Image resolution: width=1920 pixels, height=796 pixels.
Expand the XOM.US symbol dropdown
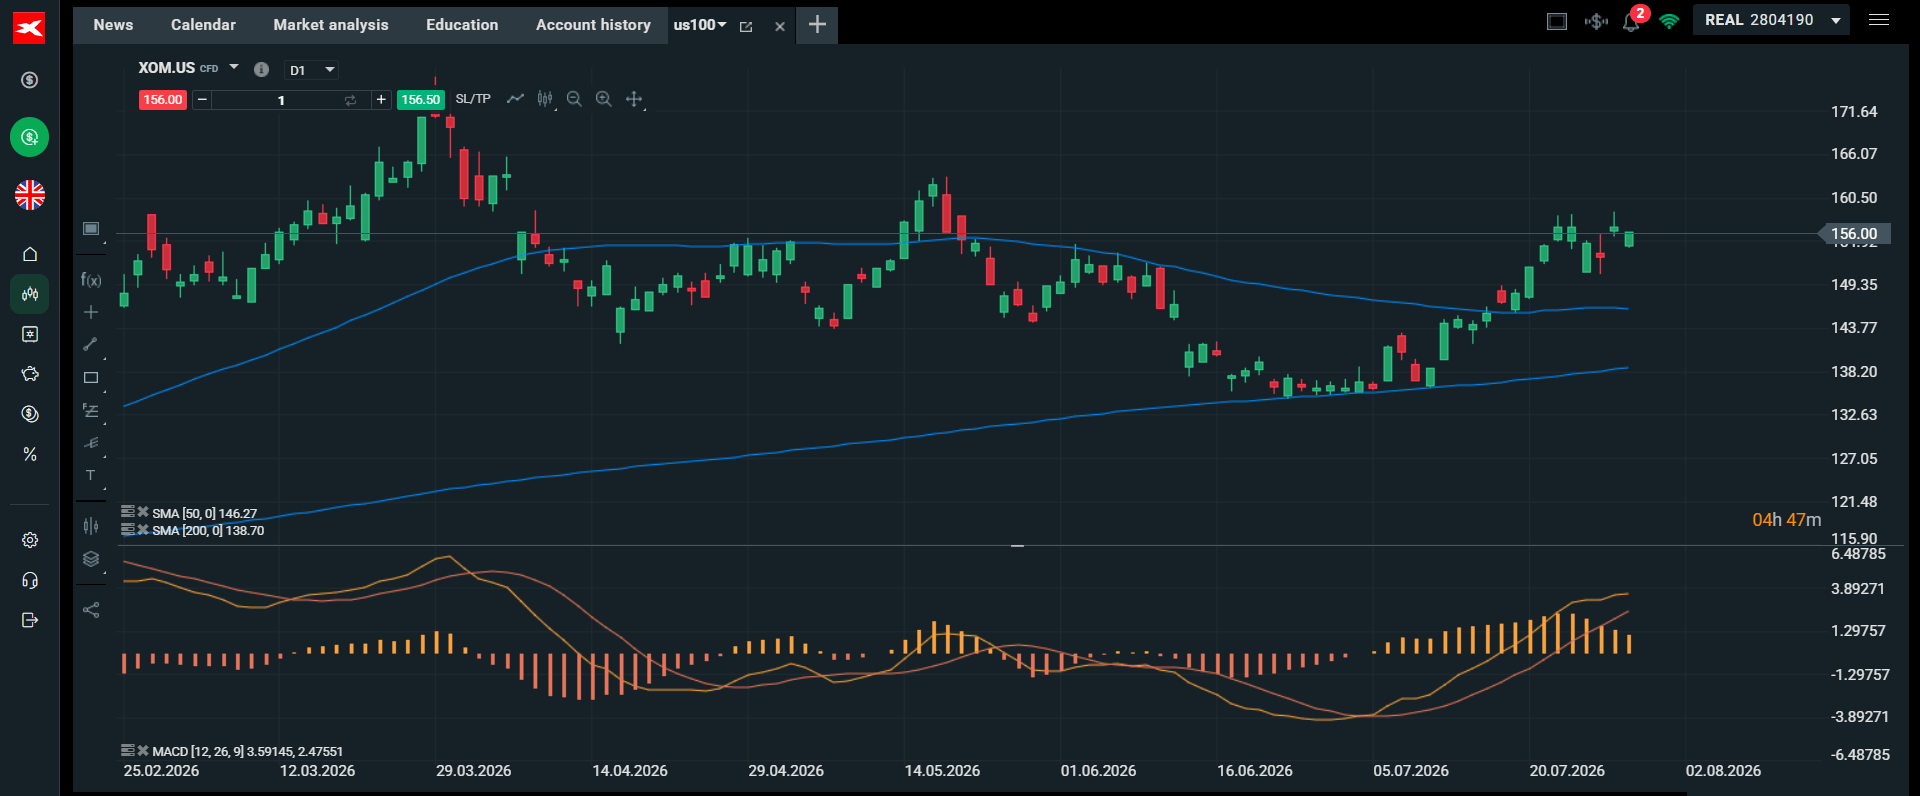188,68
